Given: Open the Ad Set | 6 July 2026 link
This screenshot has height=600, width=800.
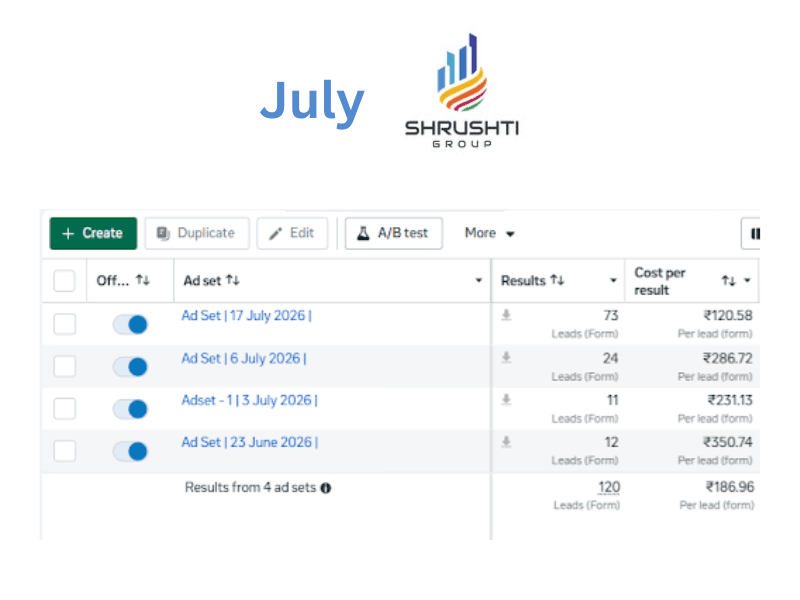Looking at the screenshot, I should (244, 359).
